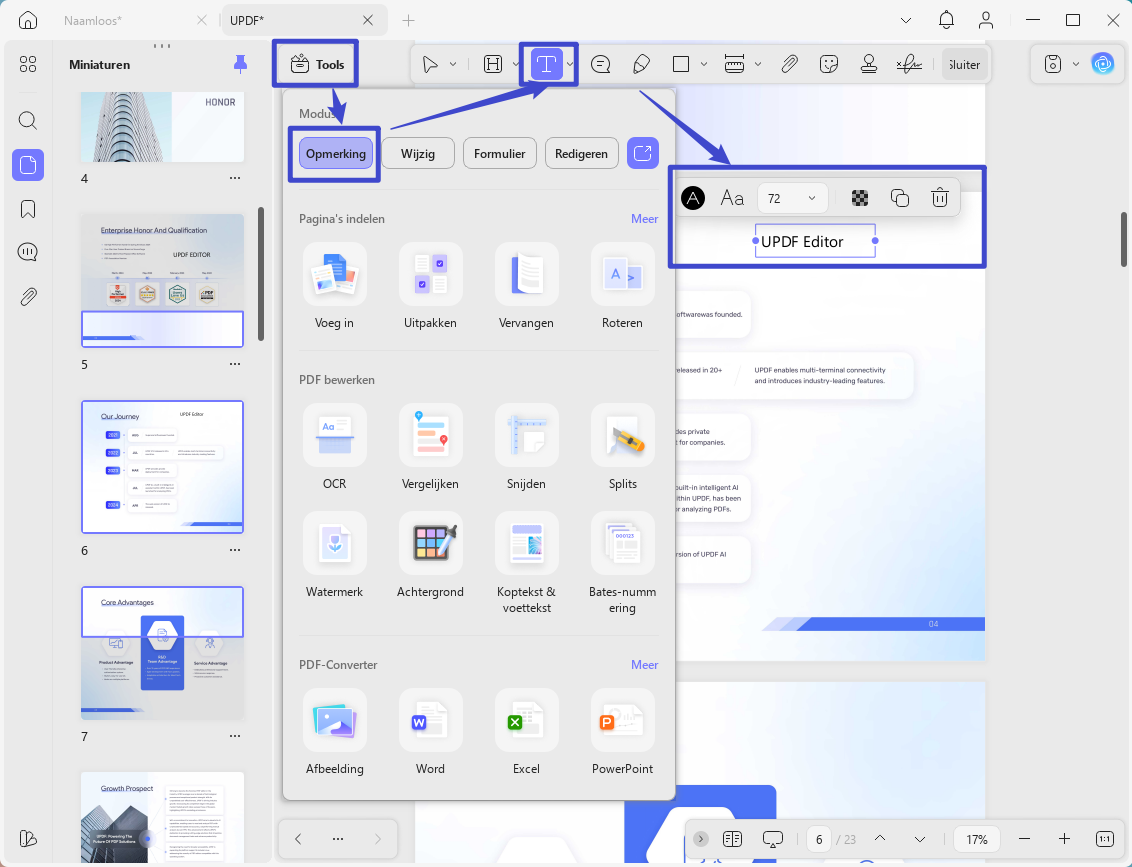The height and width of the screenshot is (867, 1132).
Task: Duplicate the selected text comment
Action: (x=900, y=198)
